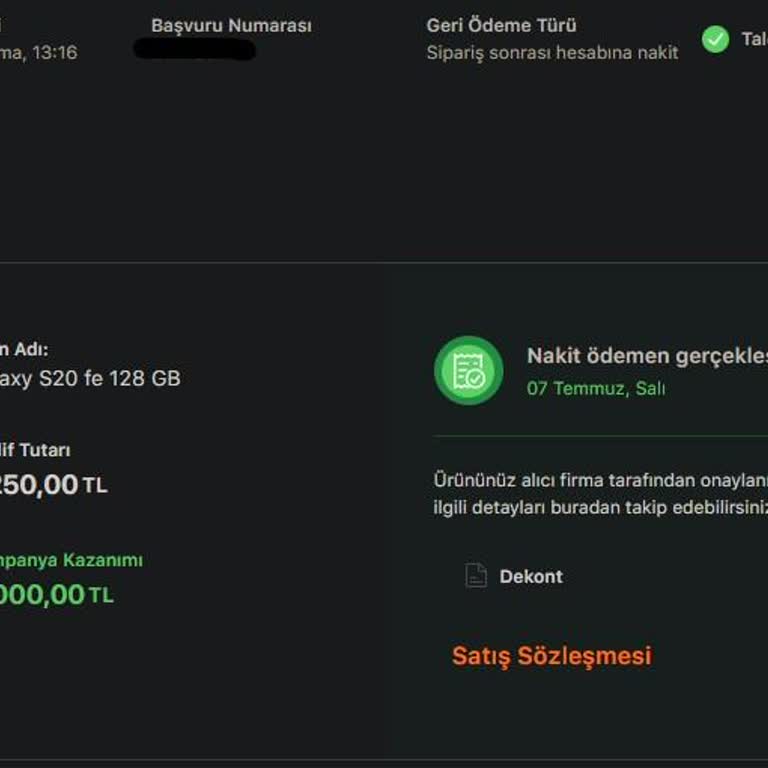Screen dimensions: 768x768
Task: Click the green 000,00 TL campaign amount
Action: point(57,595)
